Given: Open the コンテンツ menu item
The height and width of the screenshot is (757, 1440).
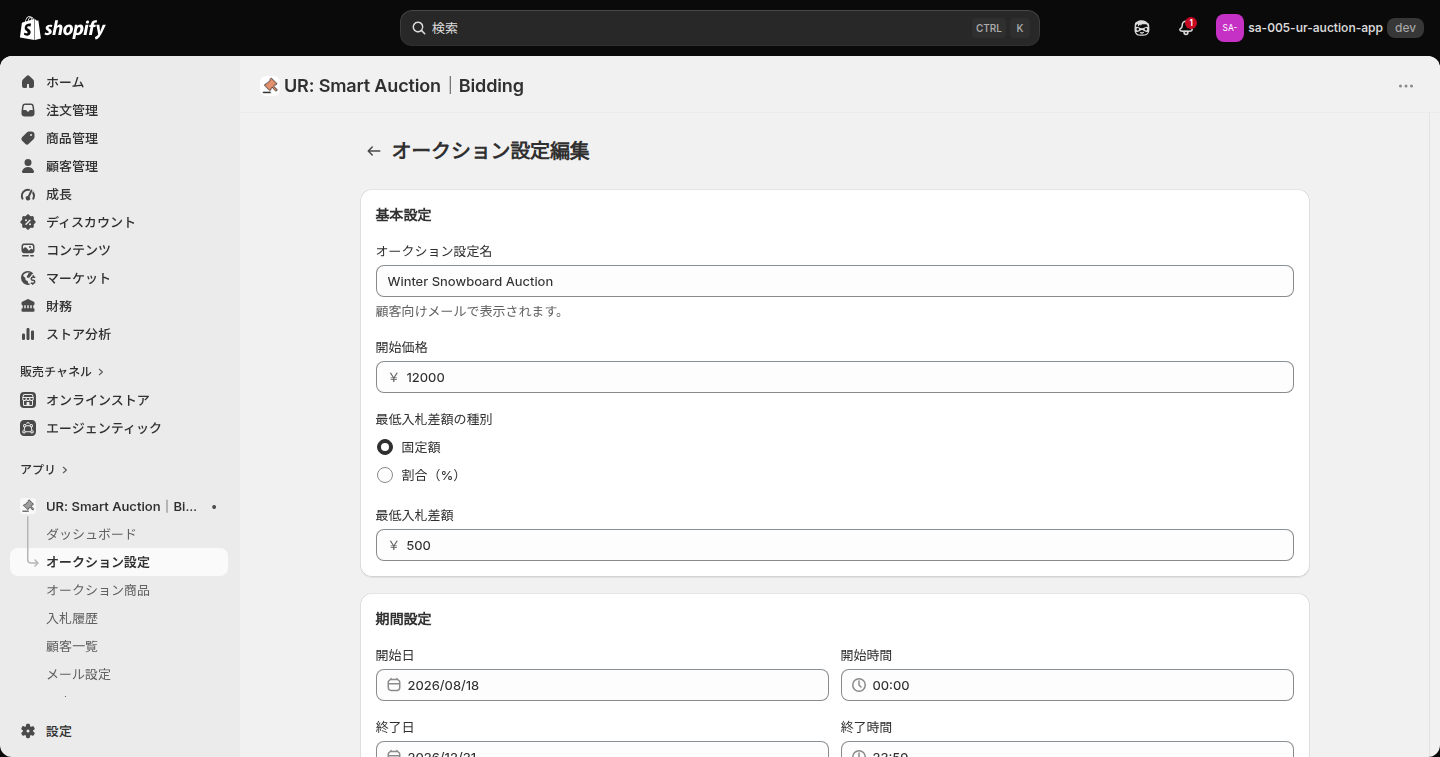Looking at the screenshot, I should point(119,250).
